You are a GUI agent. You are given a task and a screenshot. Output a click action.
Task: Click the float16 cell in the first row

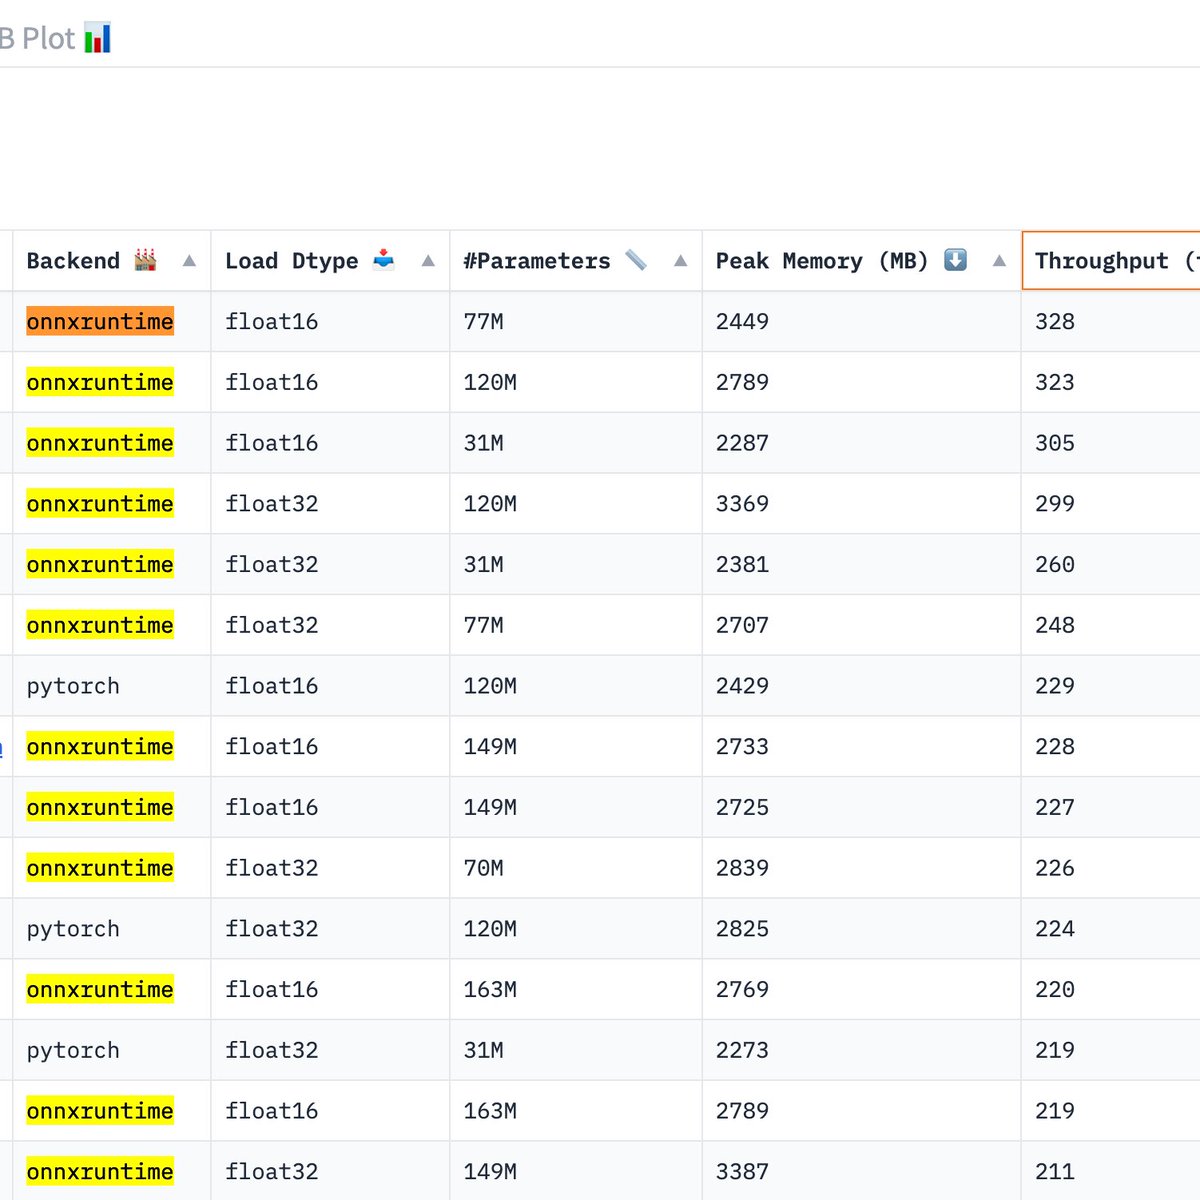pyautogui.click(x=271, y=321)
